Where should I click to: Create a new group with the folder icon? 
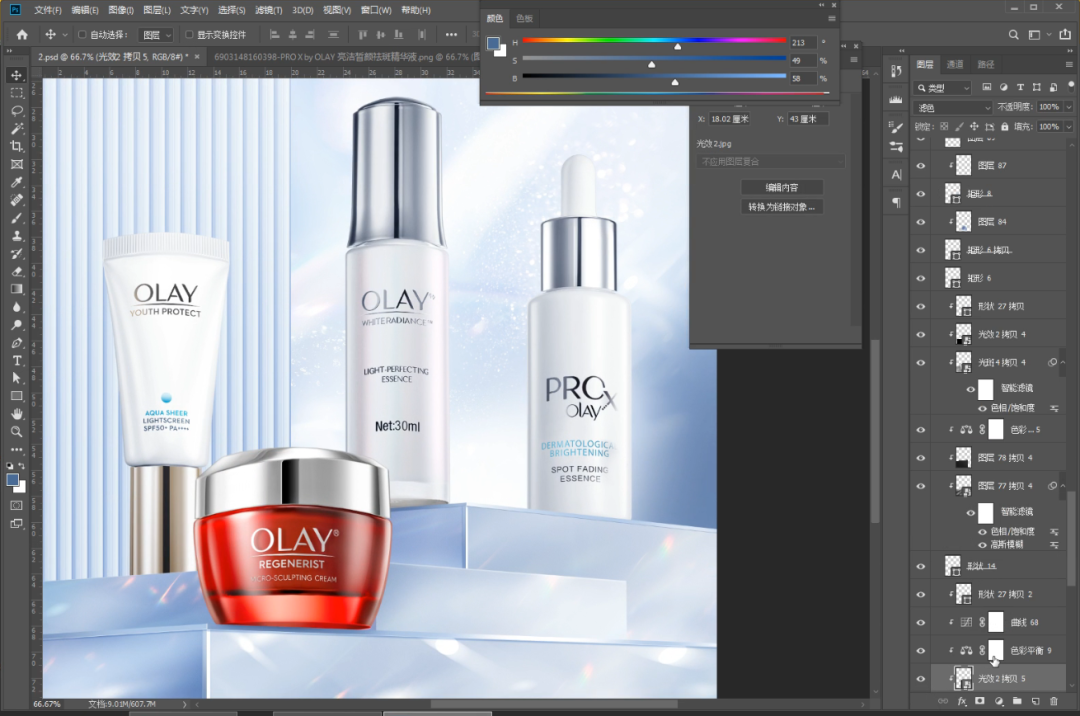click(x=1017, y=701)
